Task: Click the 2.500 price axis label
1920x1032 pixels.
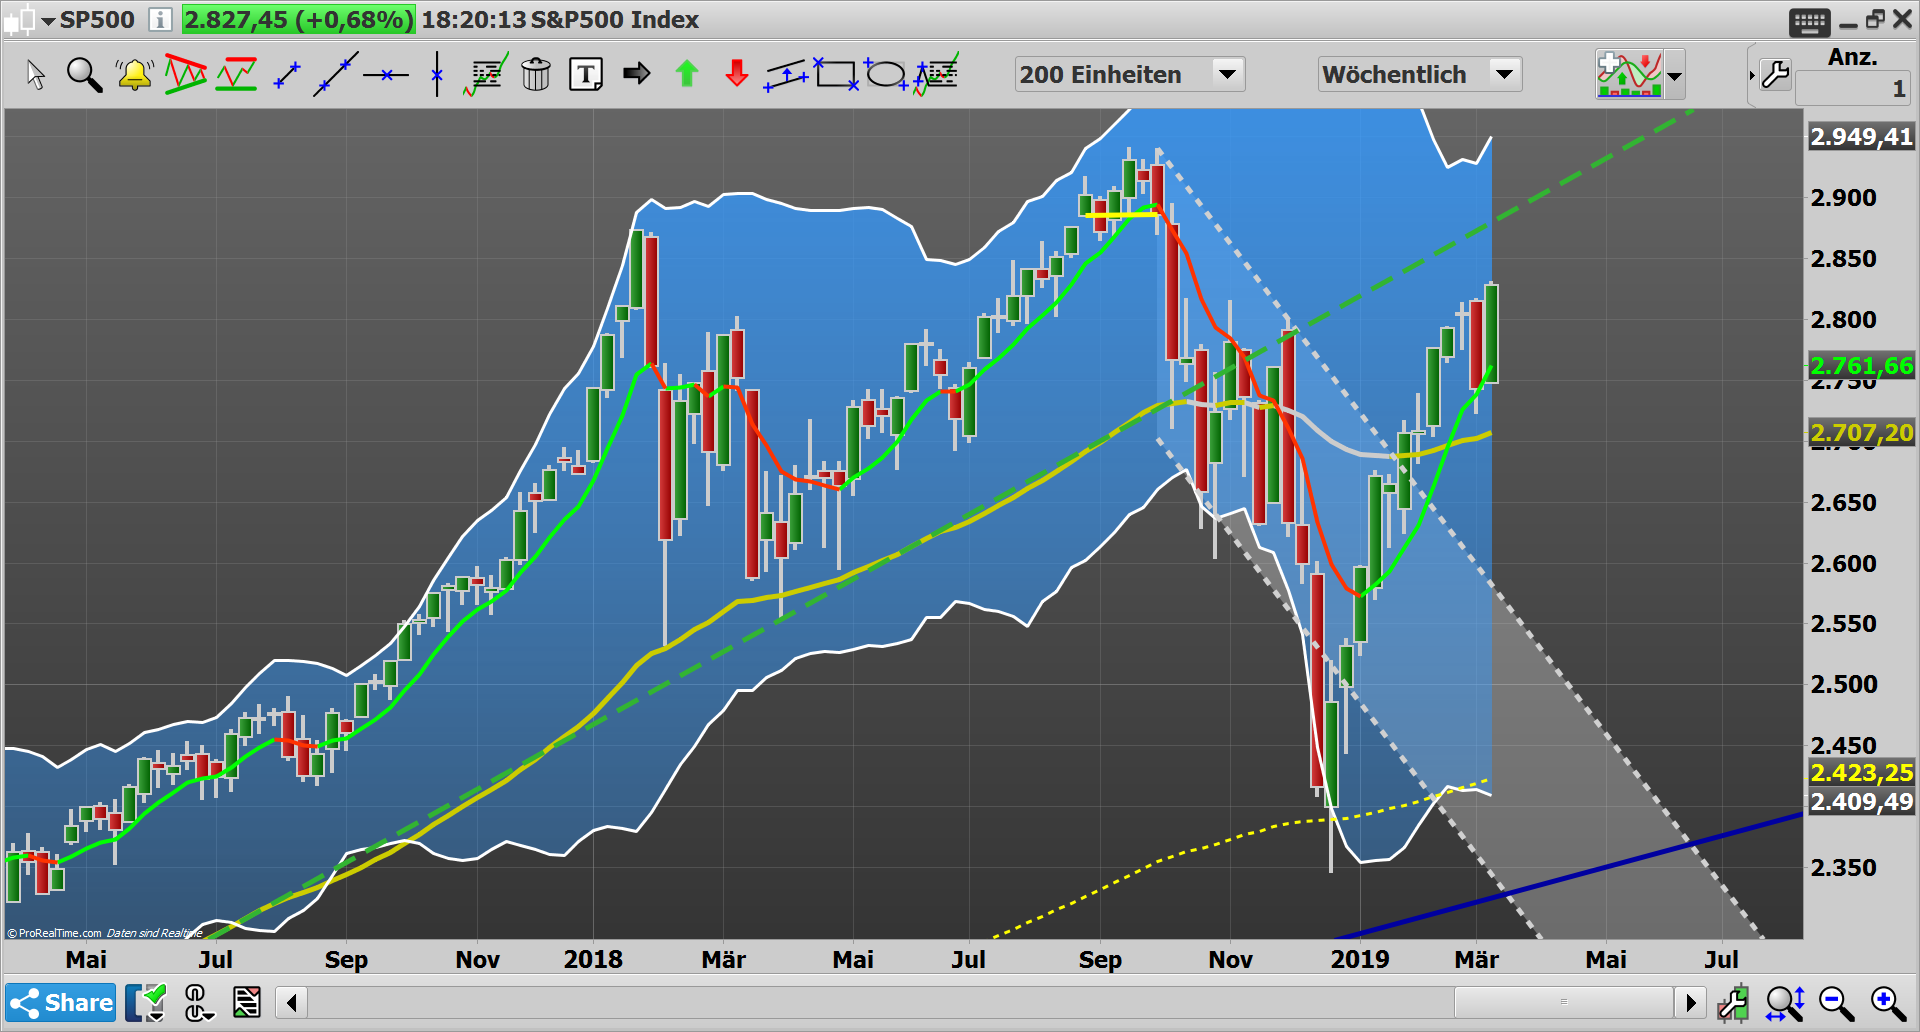Action: (x=1844, y=685)
